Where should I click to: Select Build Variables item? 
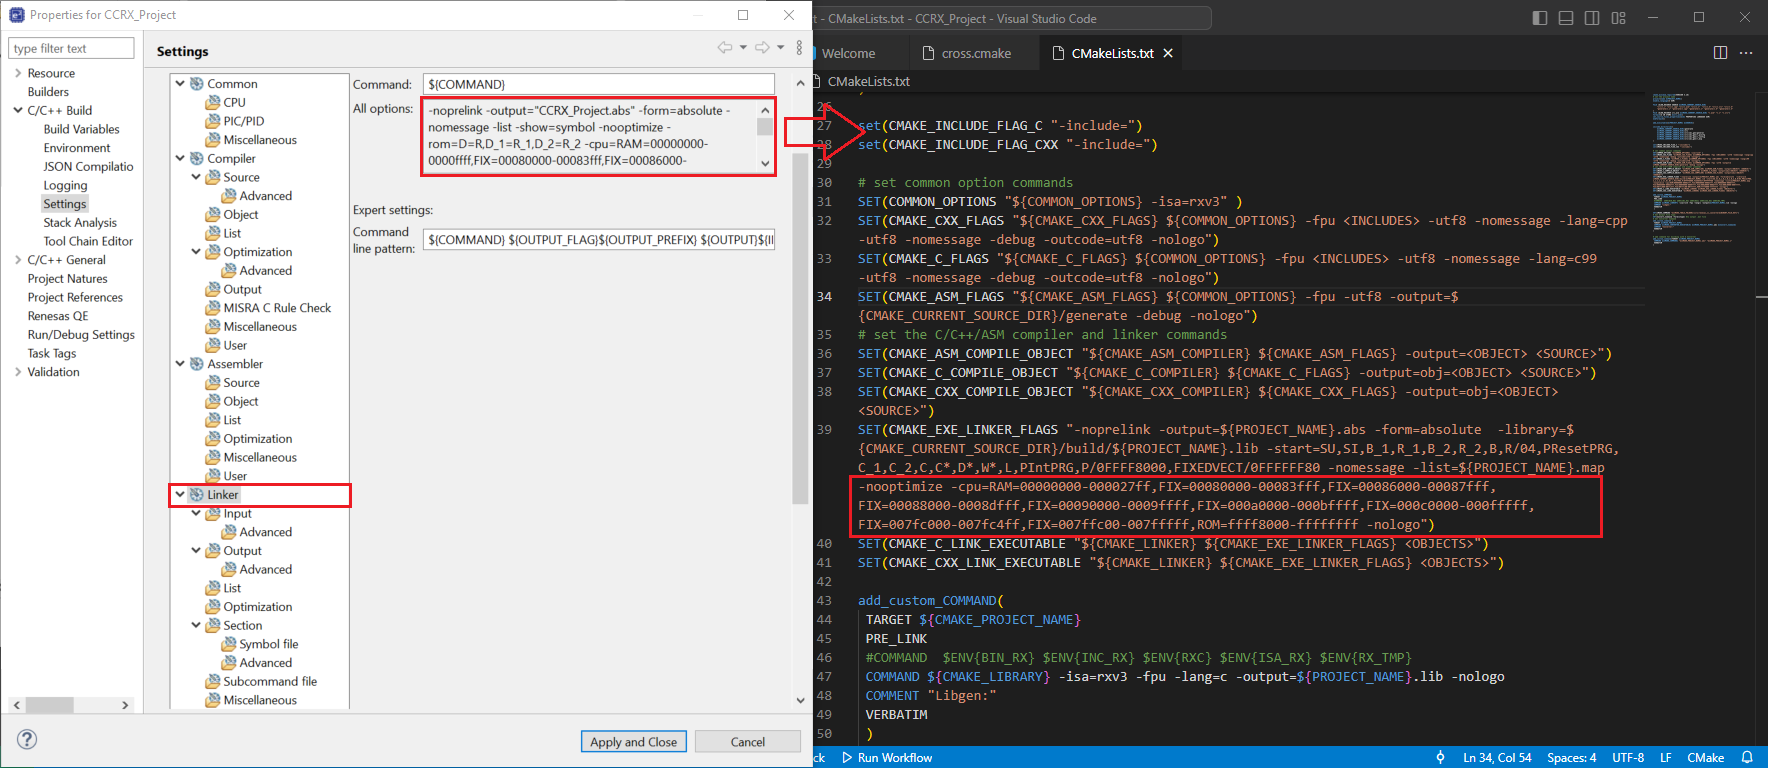coord(81,129)
